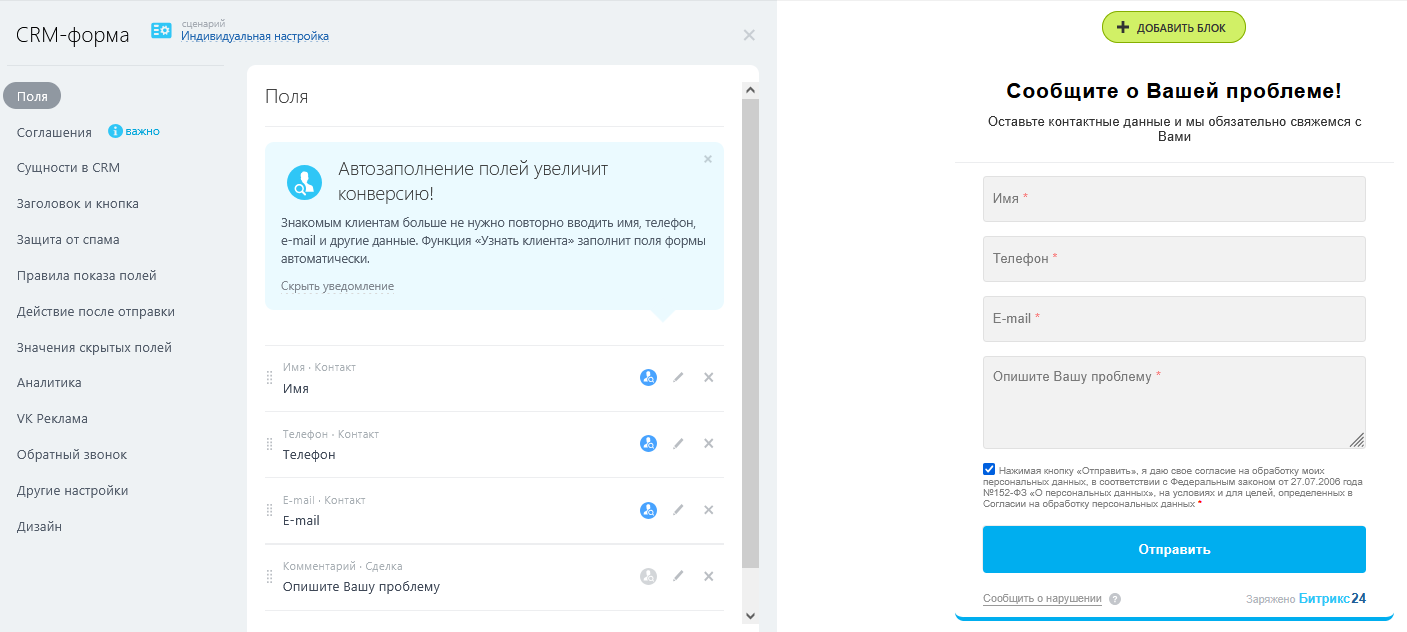The height and width of the screenshot is (632, 1407).
Task: Switch to Дизайн settings section
Action: click(39, 527)
